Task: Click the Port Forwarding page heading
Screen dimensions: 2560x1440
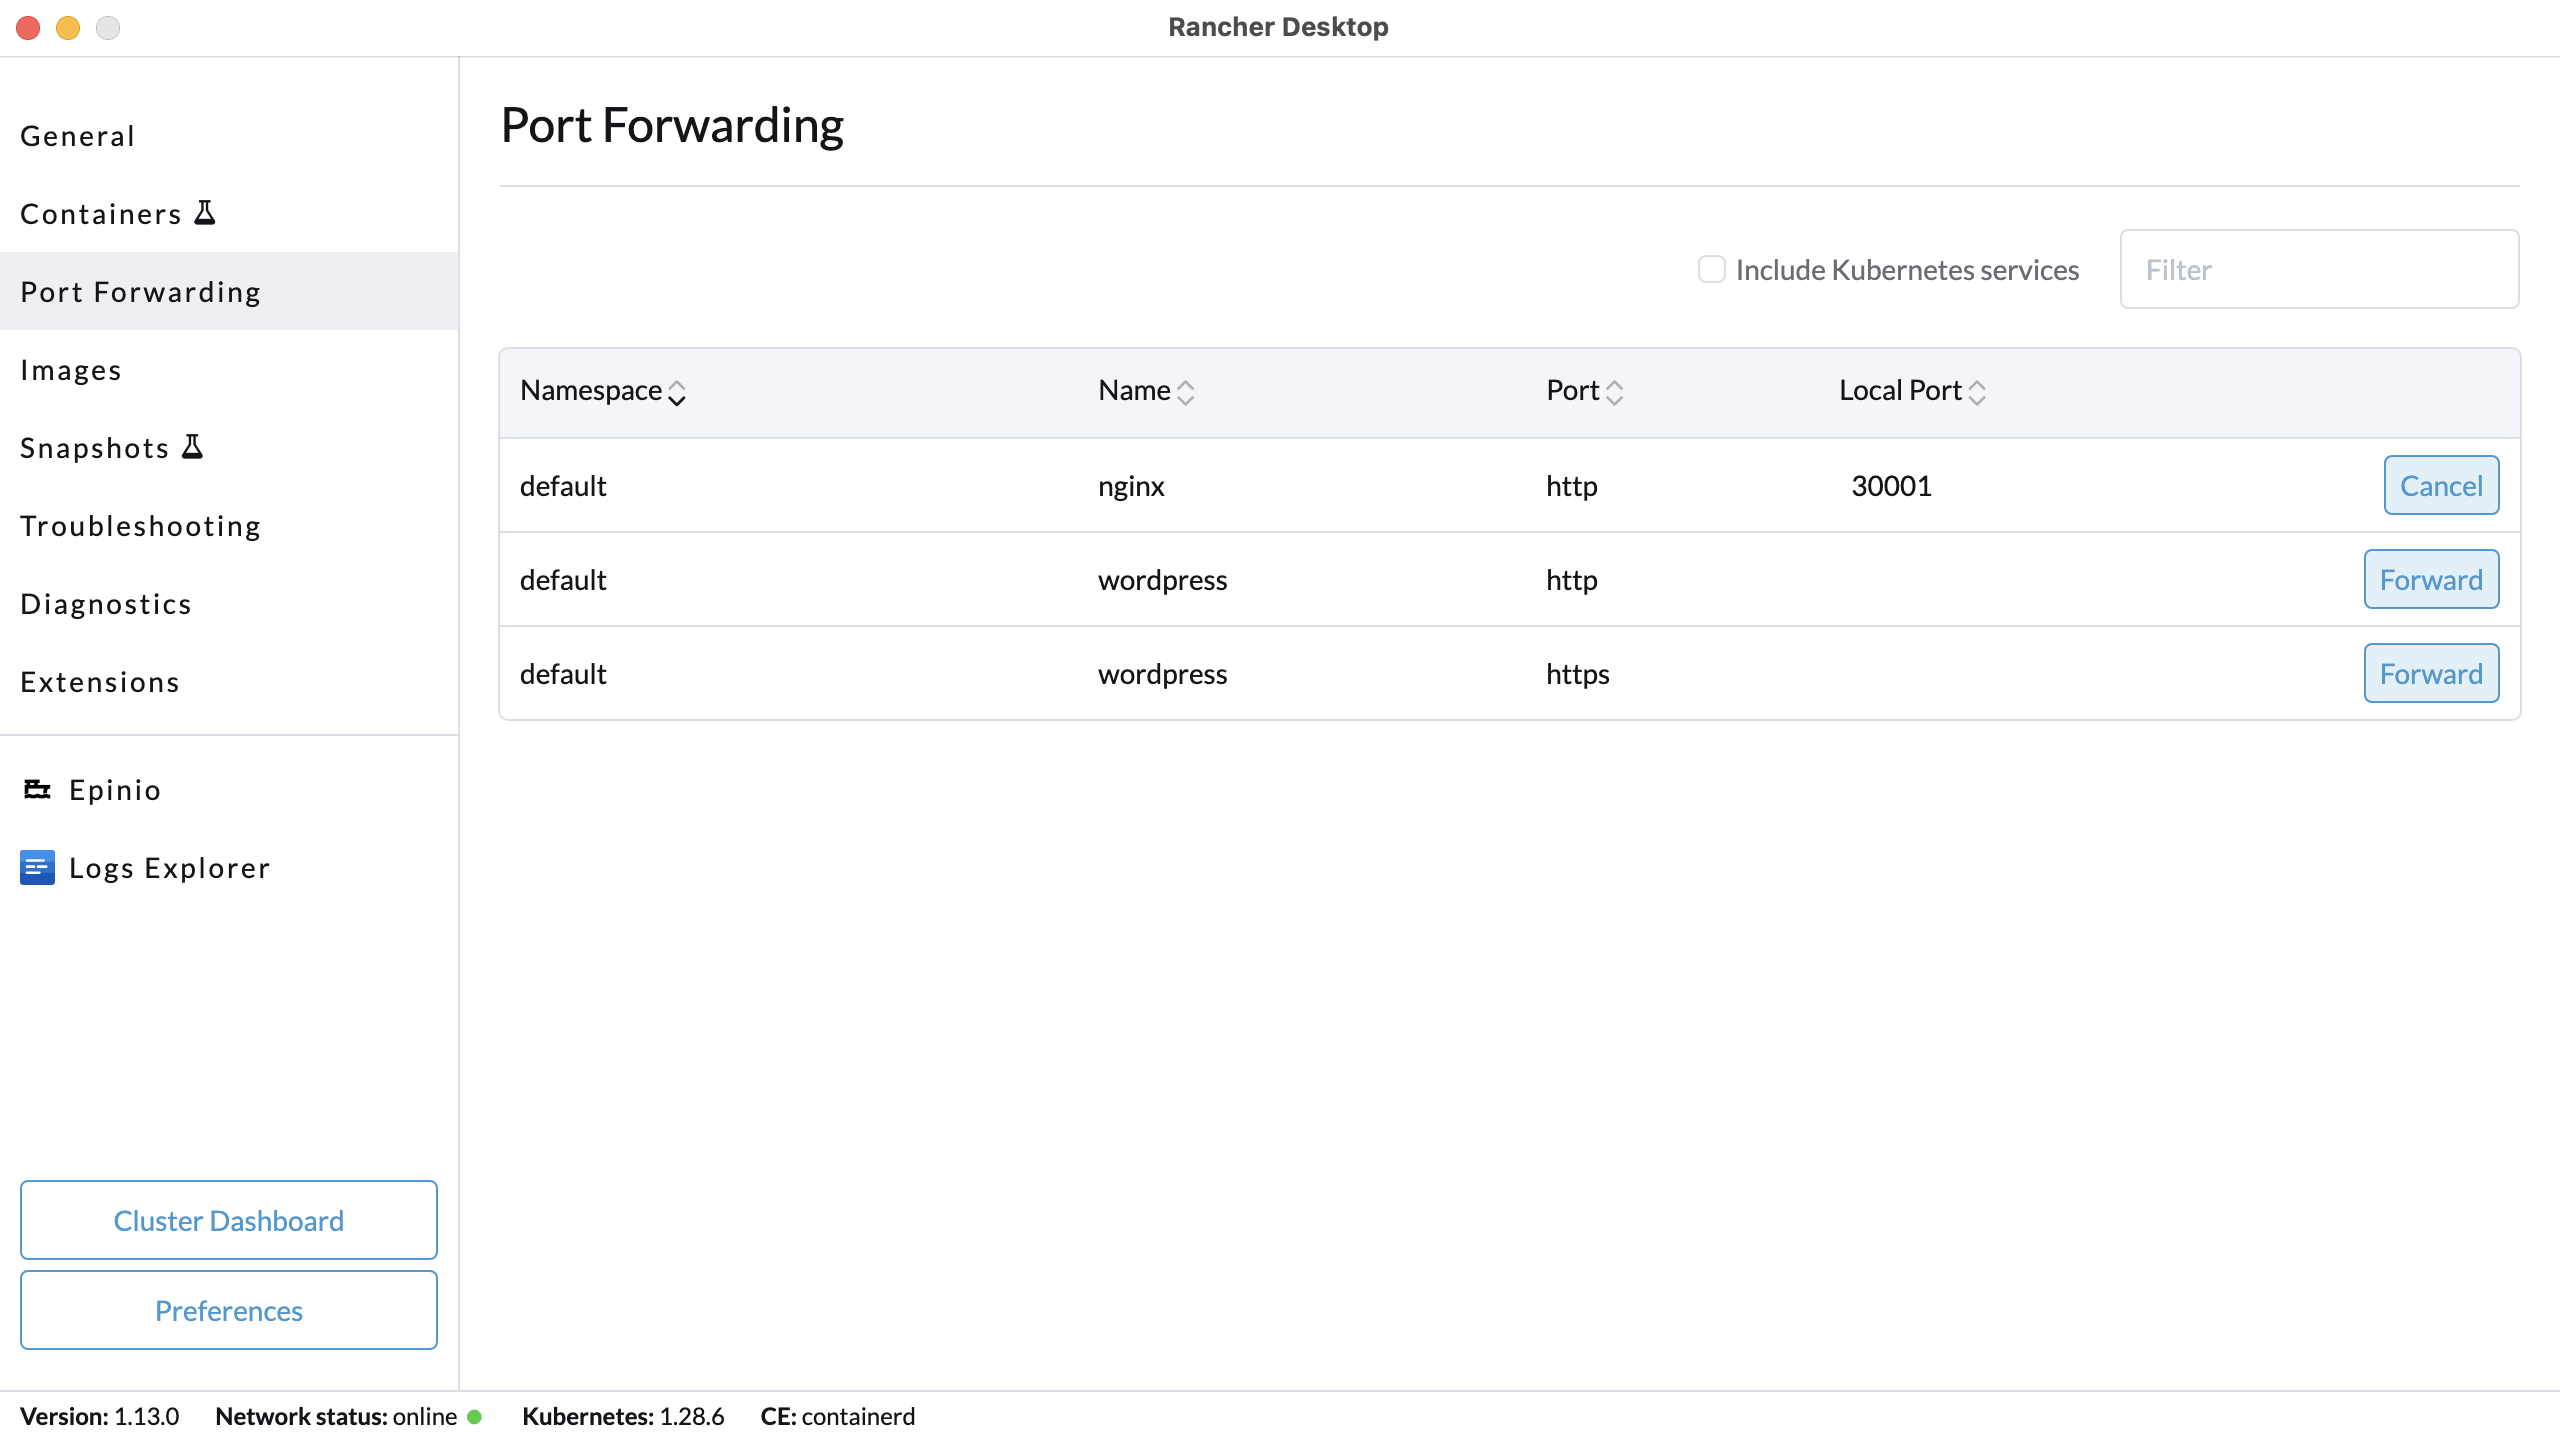Action: [672, 126]
